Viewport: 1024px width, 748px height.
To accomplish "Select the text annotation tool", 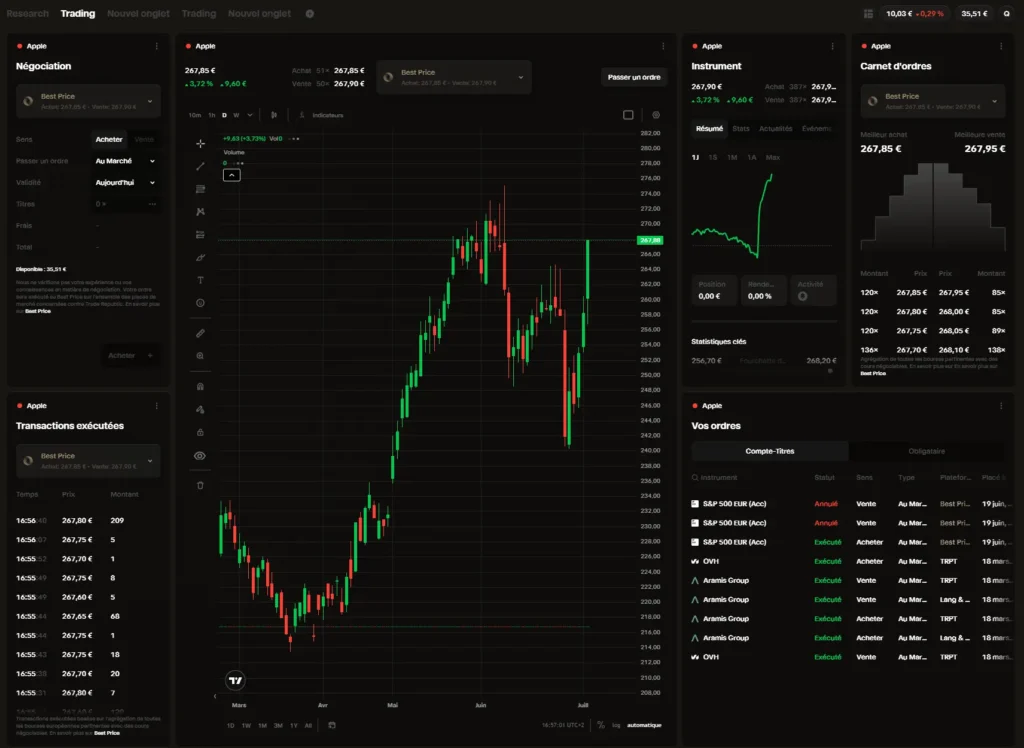I will click(200, 280).
